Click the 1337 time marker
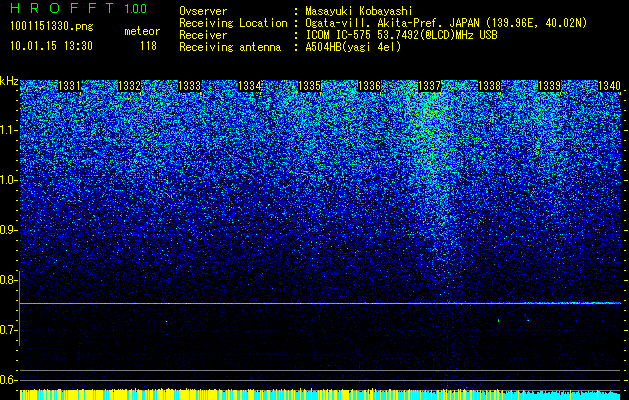Screen dimensions: 629x400 point(430,86)
